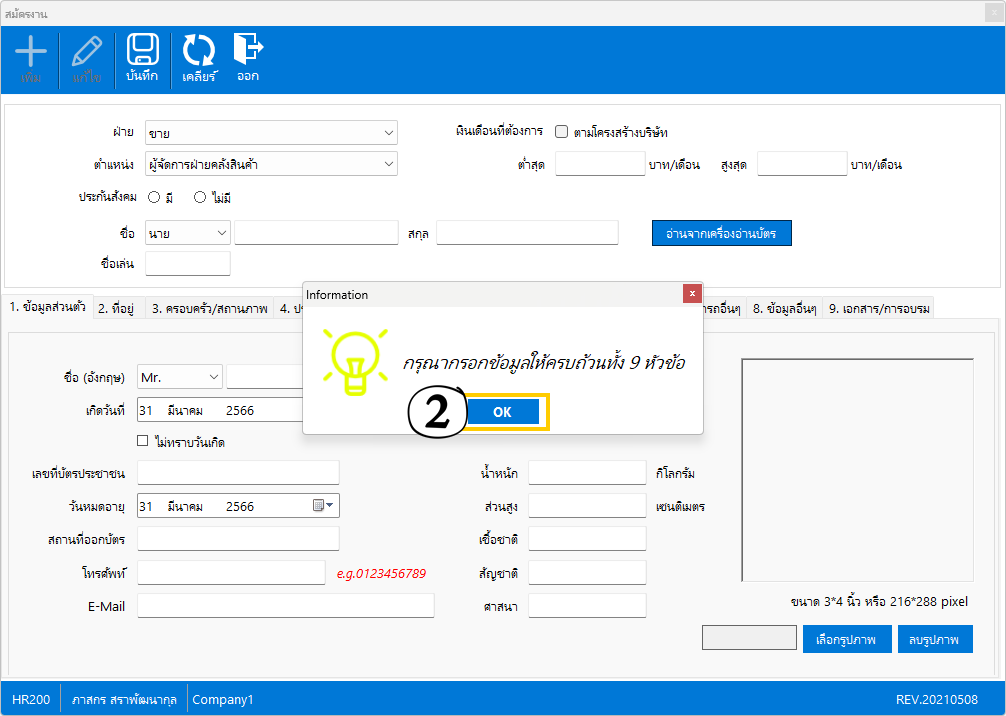Click OK in the Information dialog
The height and width of the screenshot is (716, 1006).
click(502, 412)
